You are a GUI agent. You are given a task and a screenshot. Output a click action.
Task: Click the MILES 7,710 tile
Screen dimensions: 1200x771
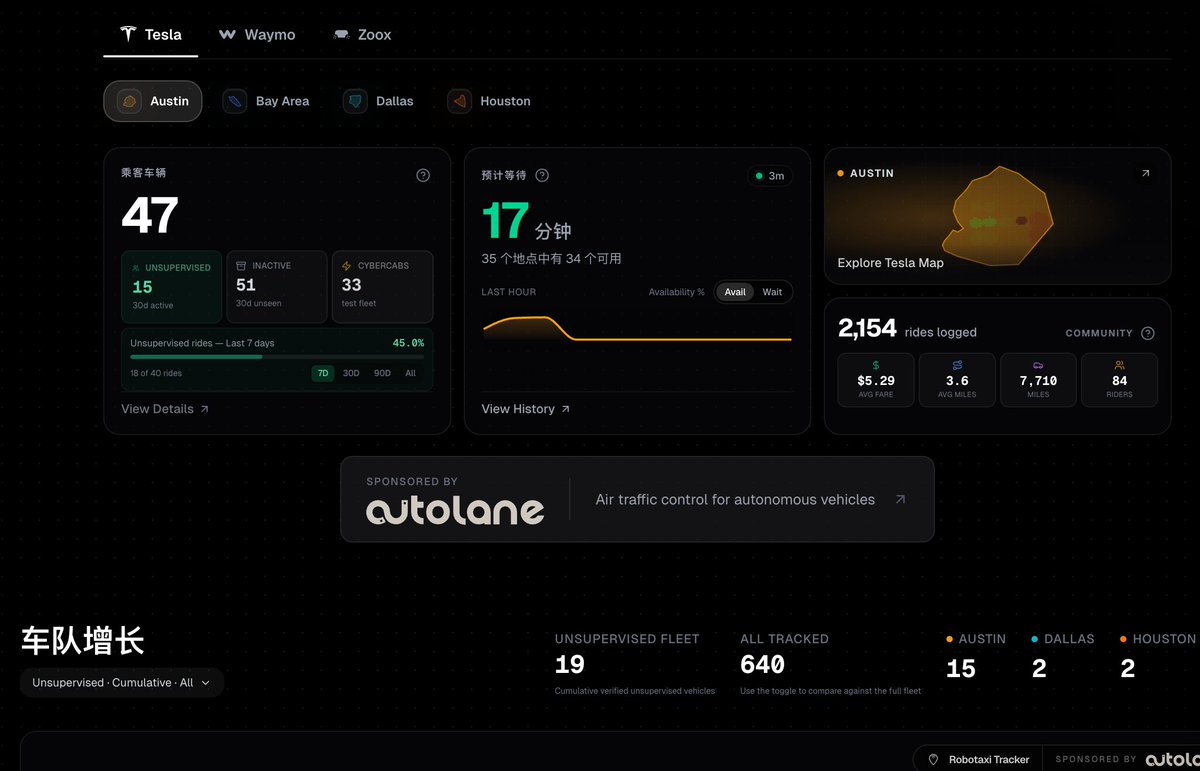pos(1038,380)
